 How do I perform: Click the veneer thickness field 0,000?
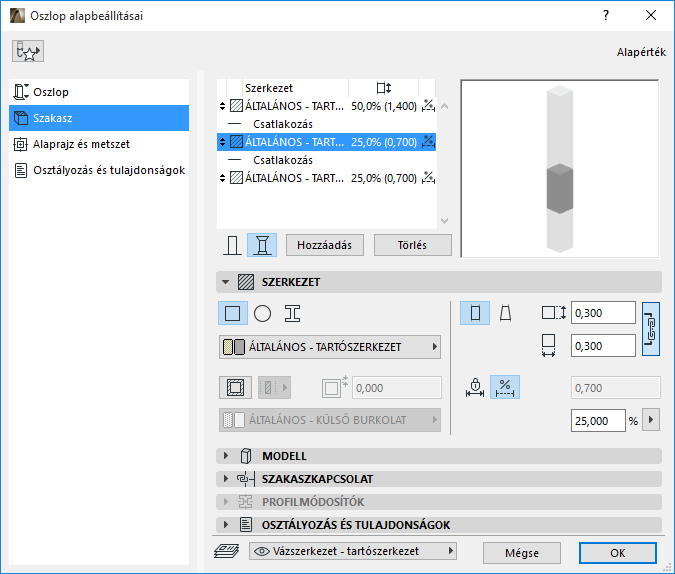click(396, 388)
